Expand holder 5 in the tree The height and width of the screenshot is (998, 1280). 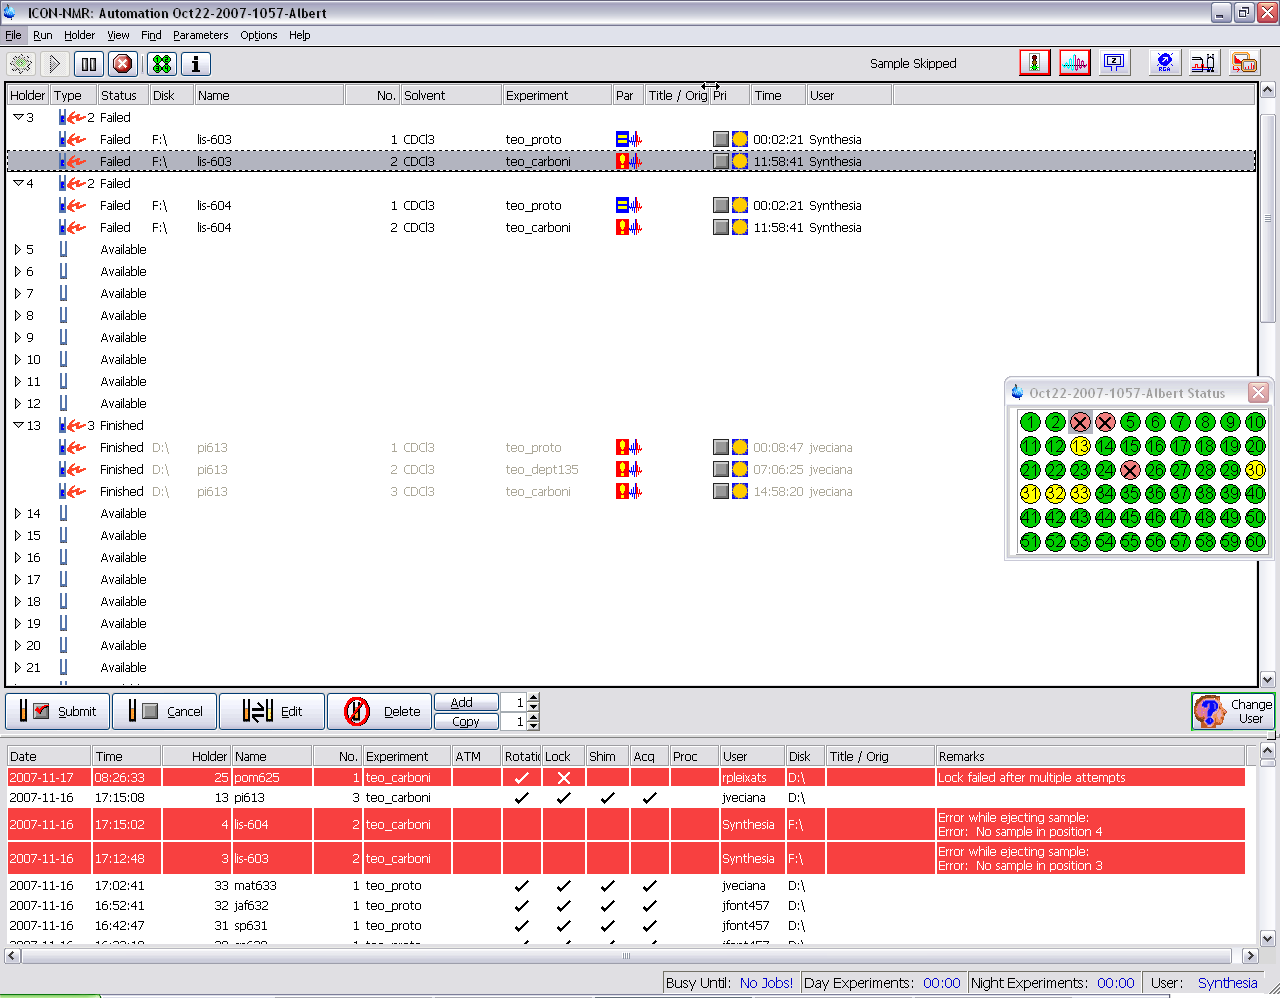[x=17, y=250]
